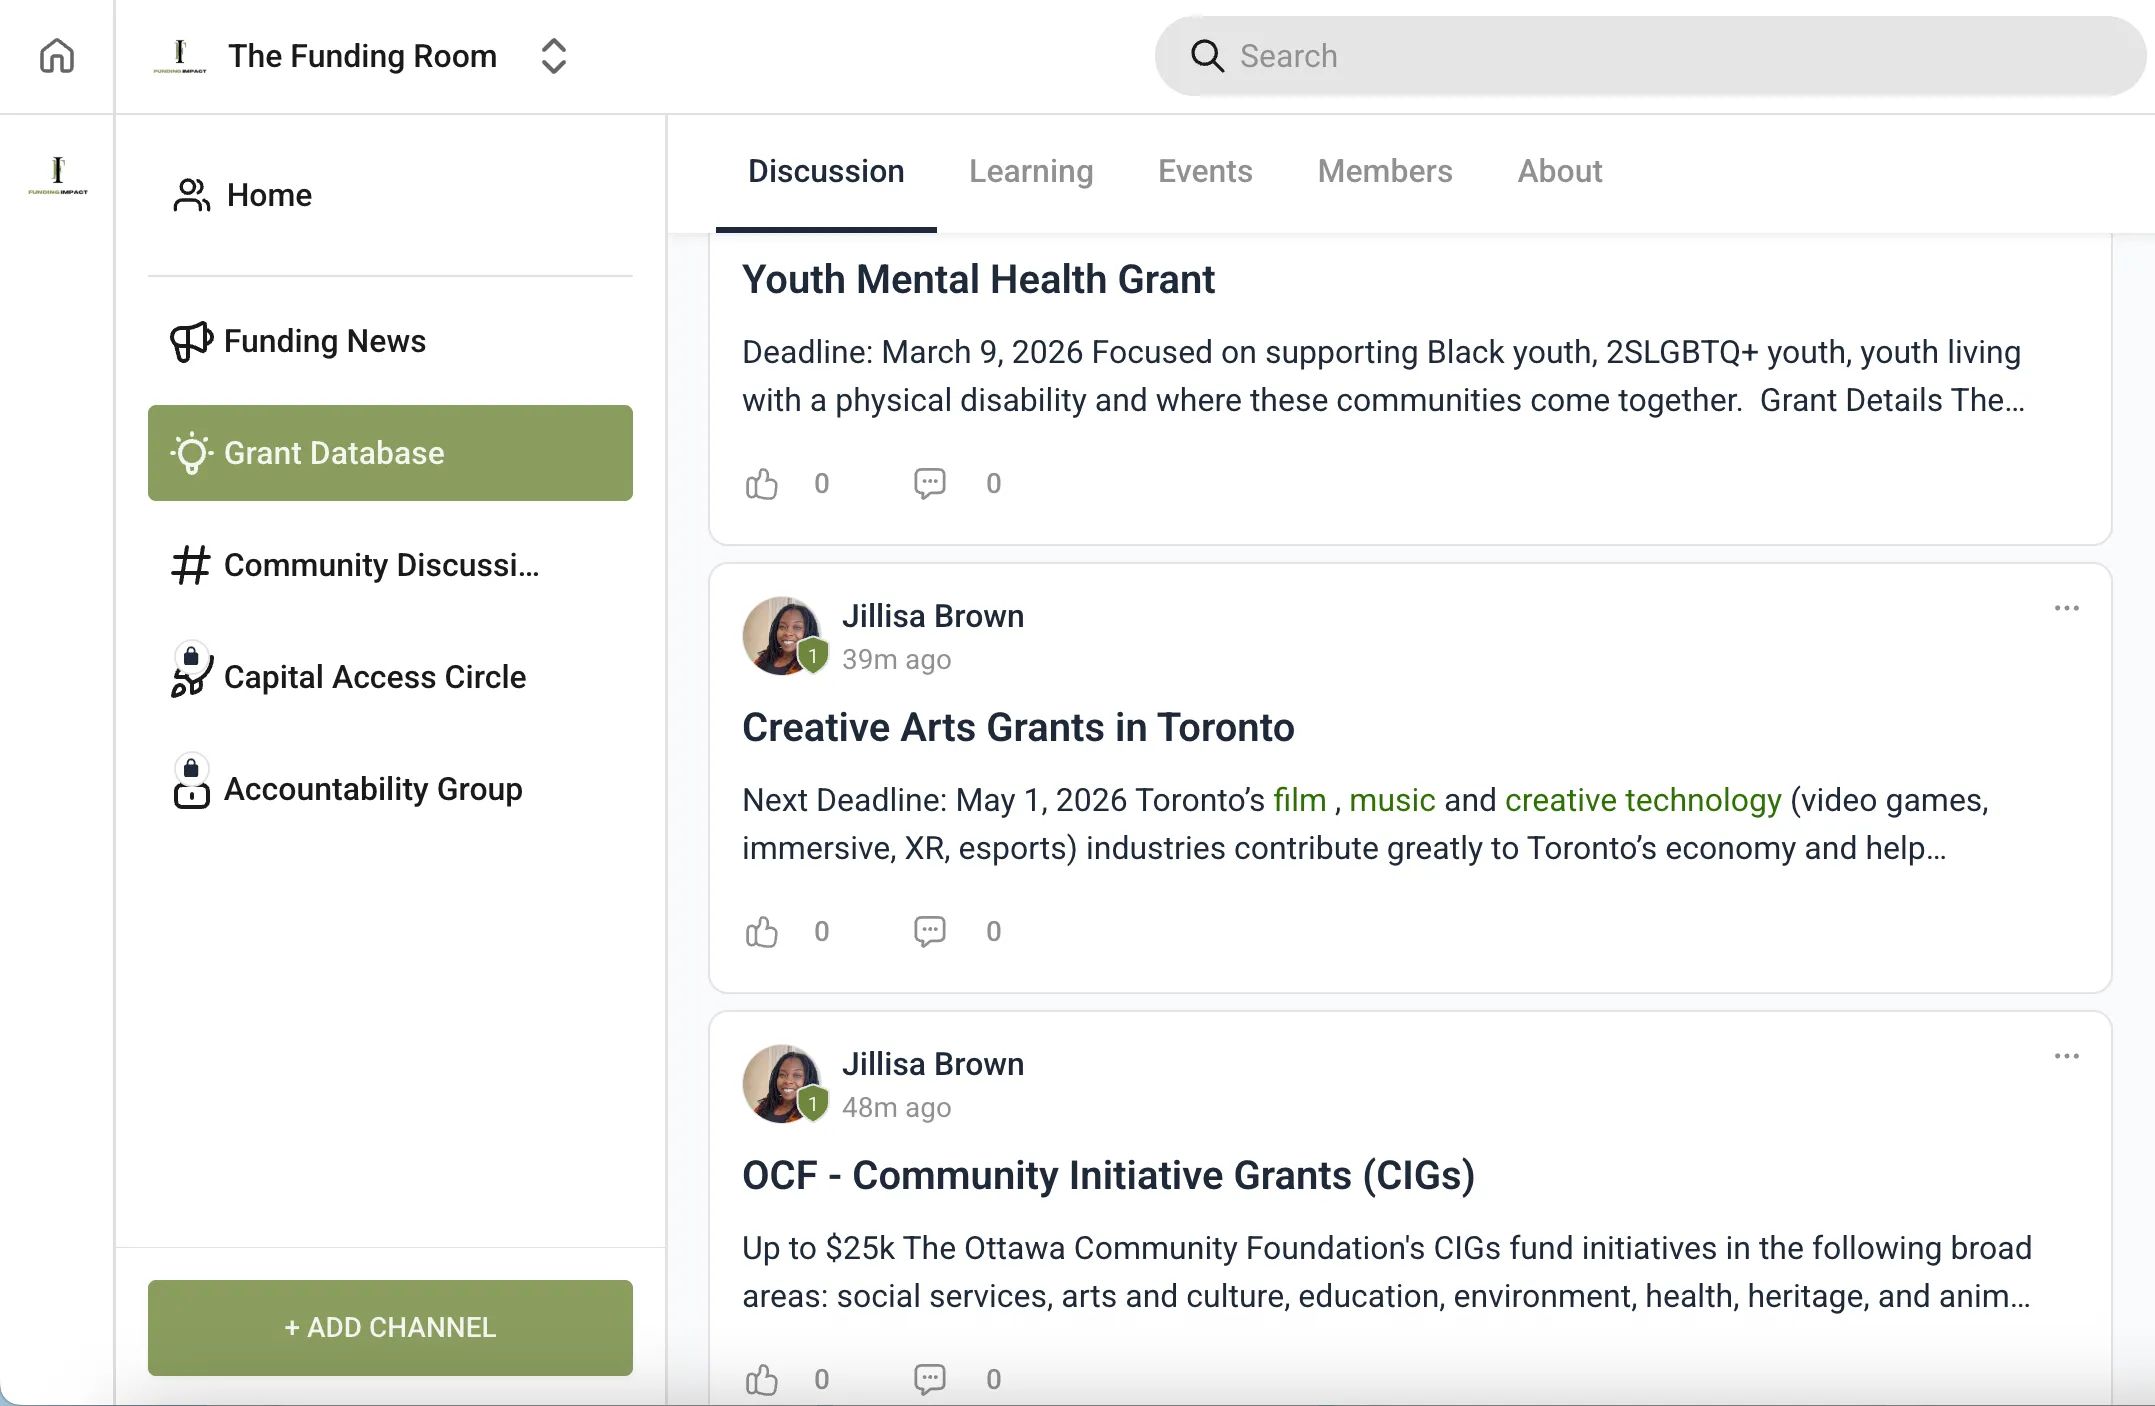
Task: Click the Funding Impact logo in left rail
Action: pos(57,176)
